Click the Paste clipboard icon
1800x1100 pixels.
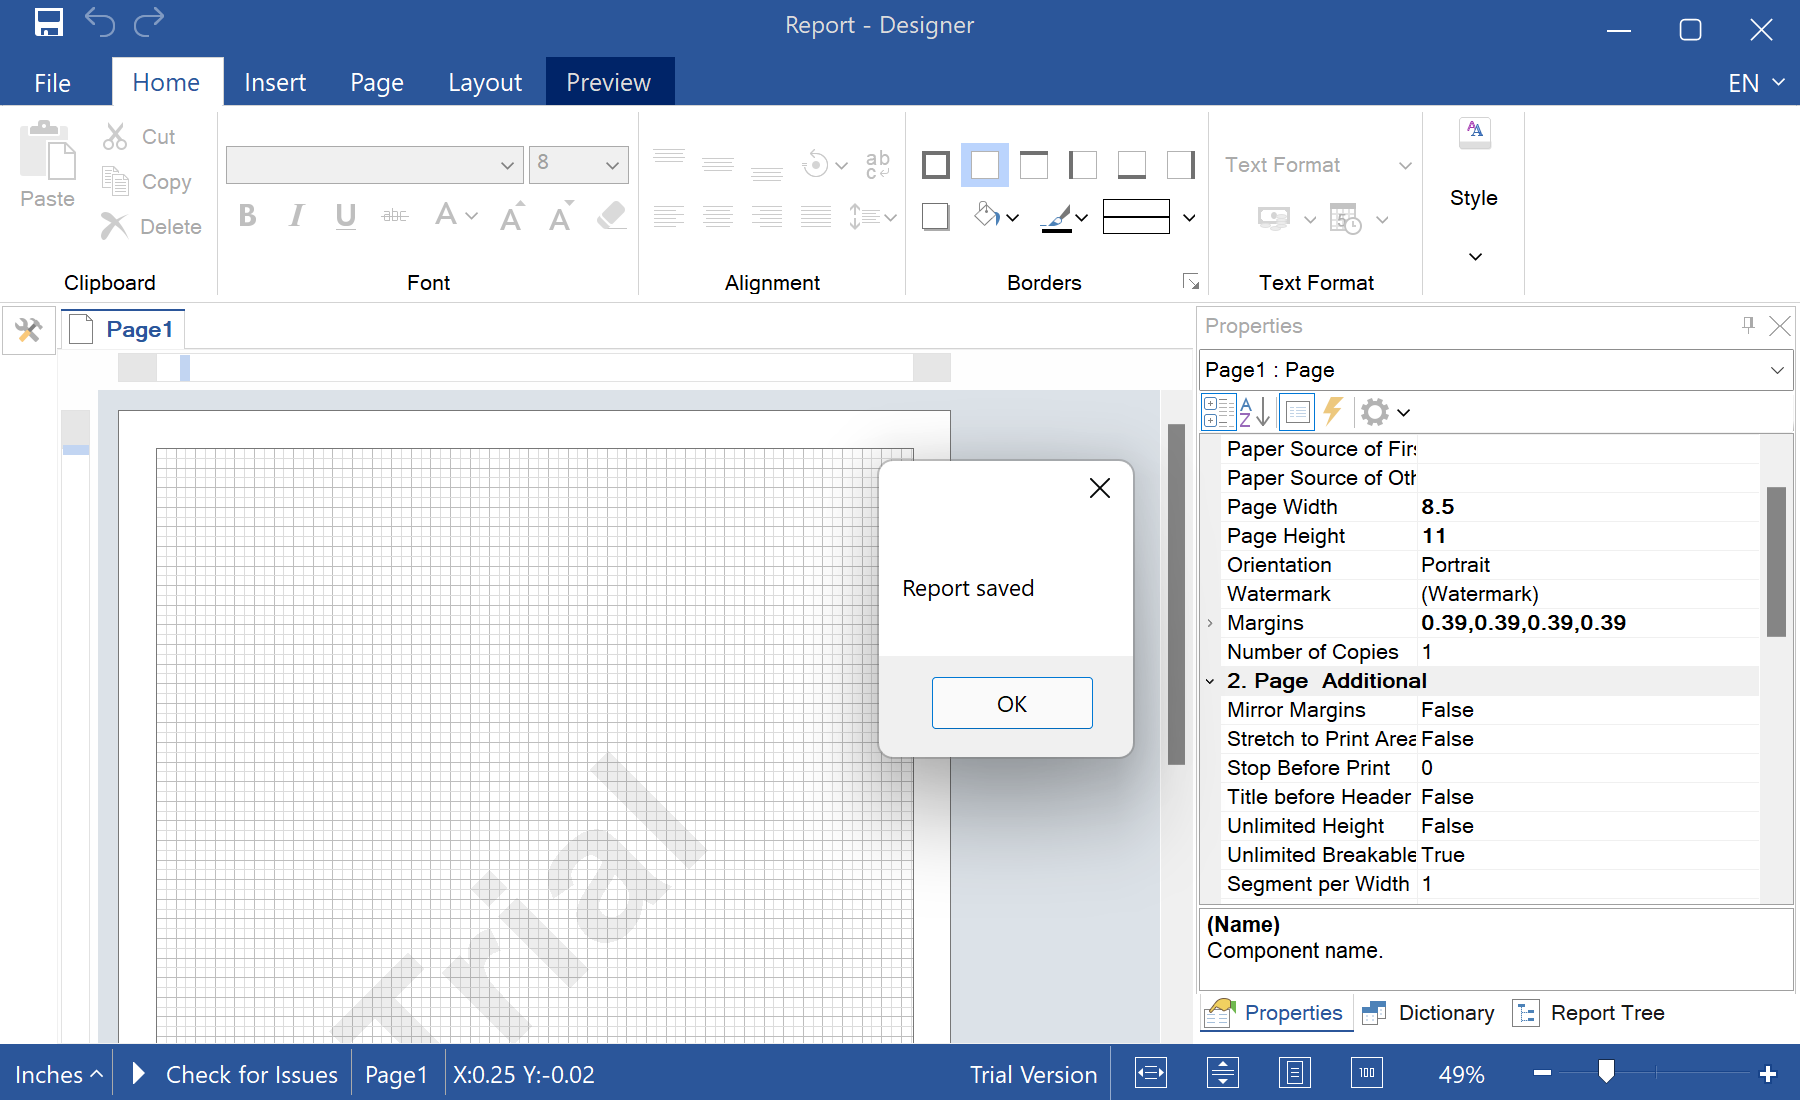pyautogui.click(x=47, y=151)
